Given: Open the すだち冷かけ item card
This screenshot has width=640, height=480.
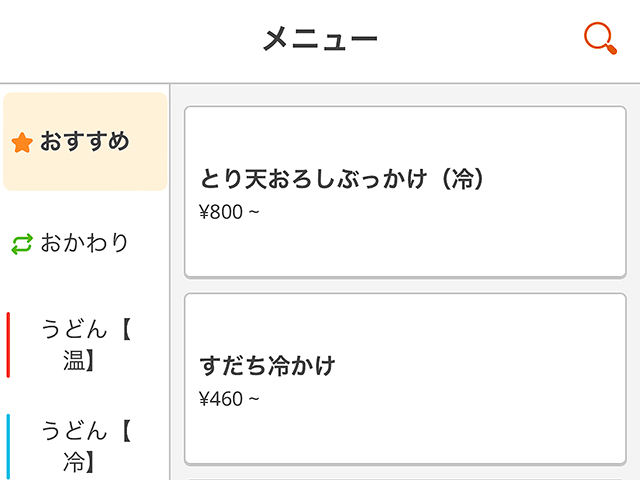Looking at the screenshot, I should (405, 379).
